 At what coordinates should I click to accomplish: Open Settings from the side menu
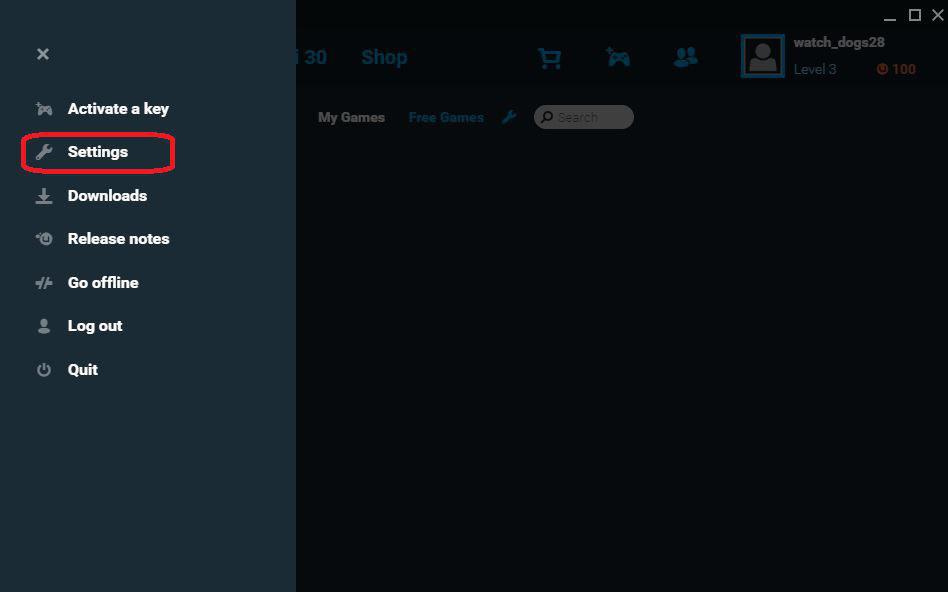coord(97,152)
